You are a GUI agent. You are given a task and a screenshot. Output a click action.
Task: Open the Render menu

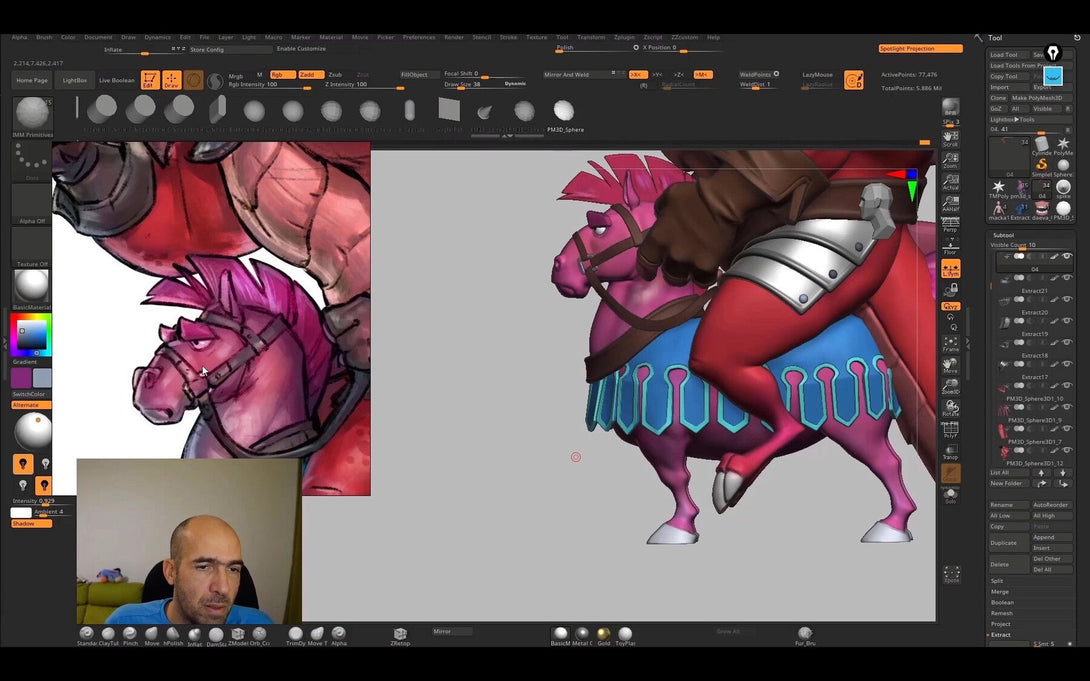(454, 38)
